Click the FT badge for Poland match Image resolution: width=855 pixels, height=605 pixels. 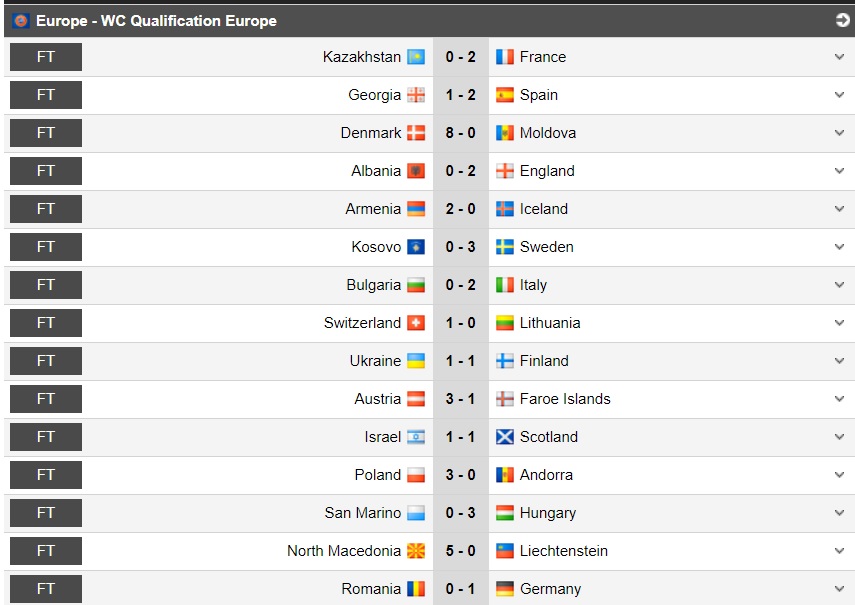46,475
